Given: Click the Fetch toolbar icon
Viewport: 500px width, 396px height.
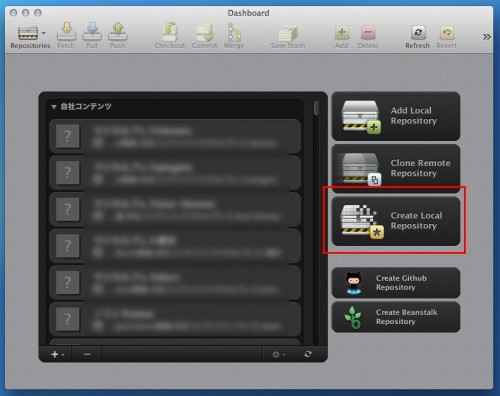Looking at the screenshot, I should 66,32.
